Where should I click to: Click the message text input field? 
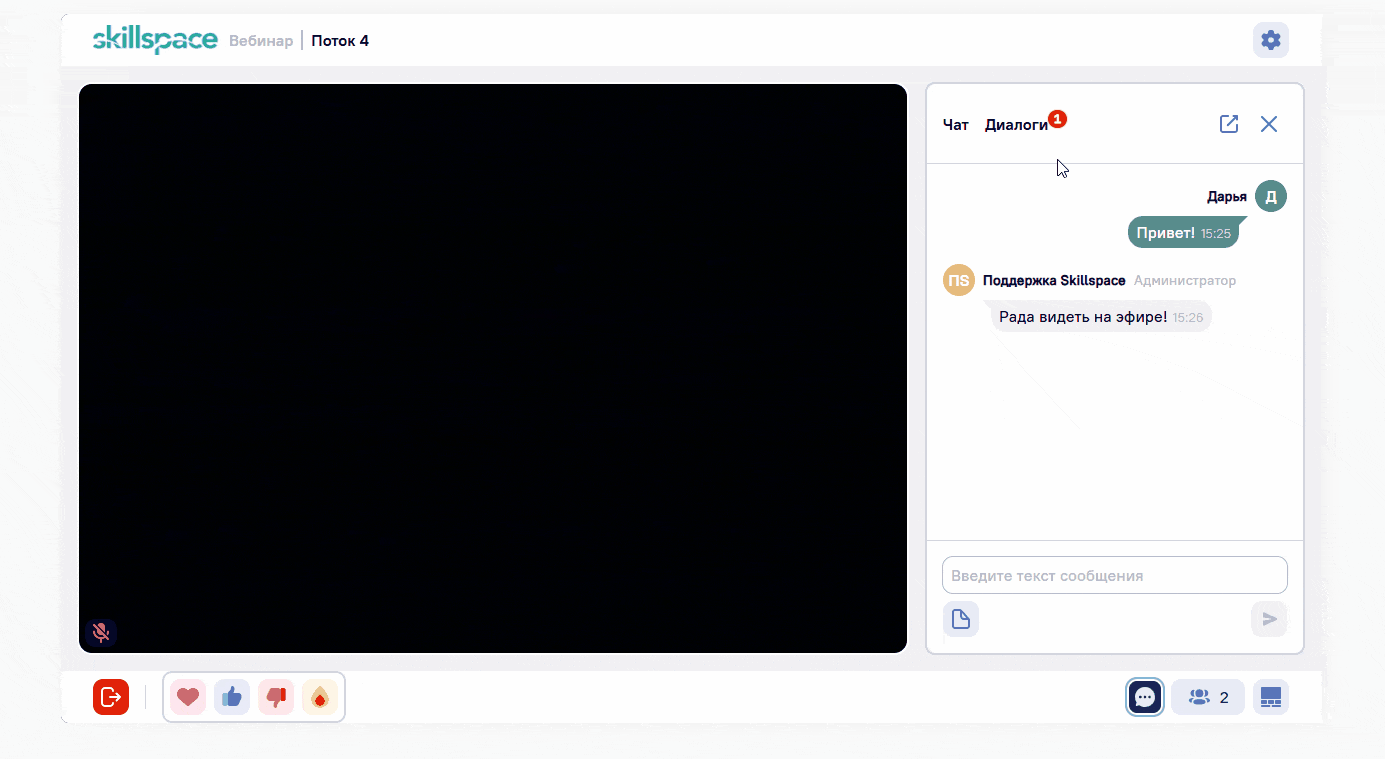1115,575
